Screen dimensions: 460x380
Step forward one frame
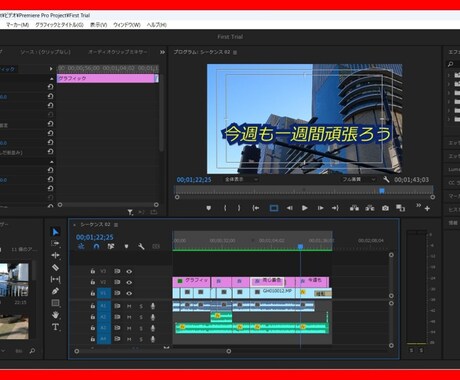[320, 208]
